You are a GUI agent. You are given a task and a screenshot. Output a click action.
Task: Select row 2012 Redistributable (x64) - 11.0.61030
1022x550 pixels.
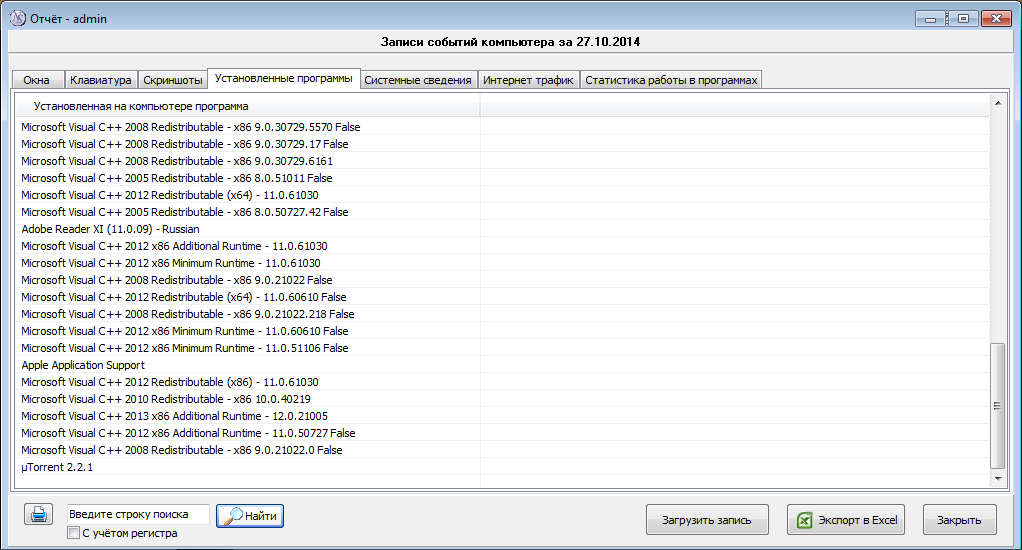pos(502,195)
